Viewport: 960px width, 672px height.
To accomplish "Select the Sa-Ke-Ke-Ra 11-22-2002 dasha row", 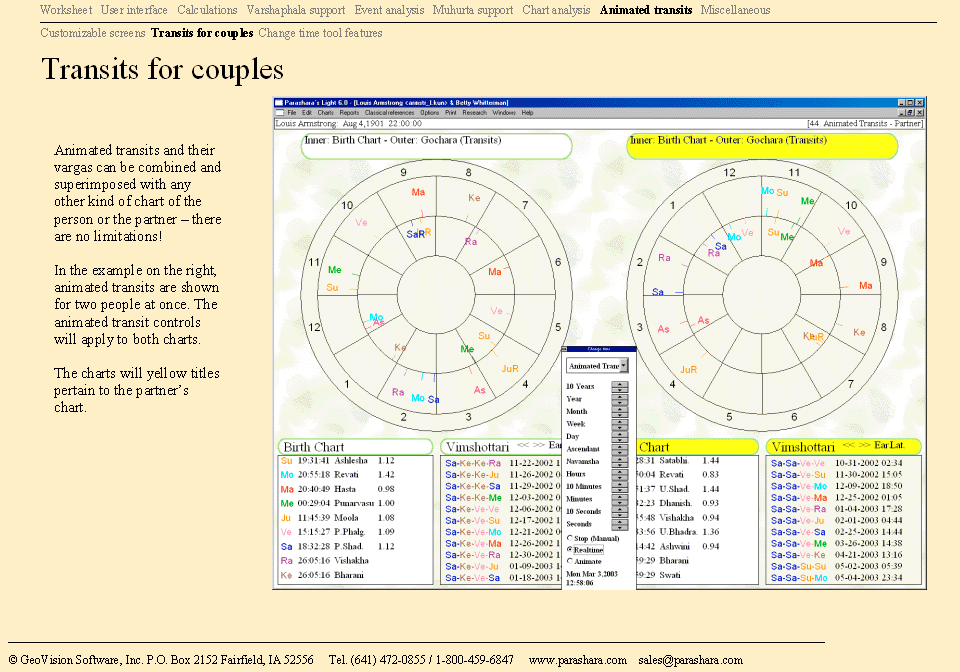I will point(502,463).
